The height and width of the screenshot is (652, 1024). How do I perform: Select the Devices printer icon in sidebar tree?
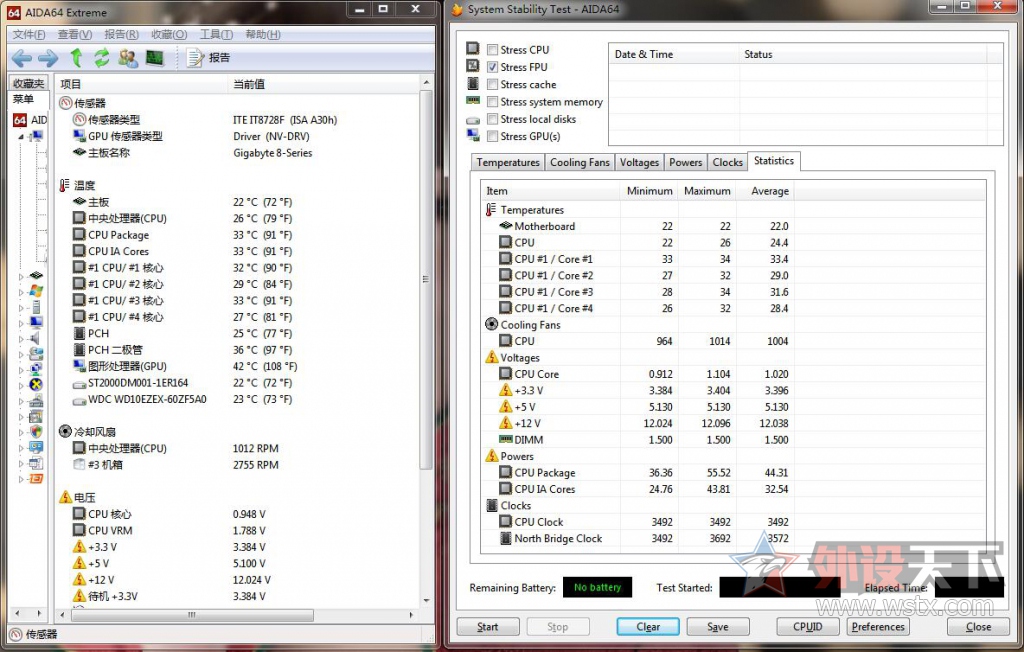pyautogui.click(x=37, y=400)
